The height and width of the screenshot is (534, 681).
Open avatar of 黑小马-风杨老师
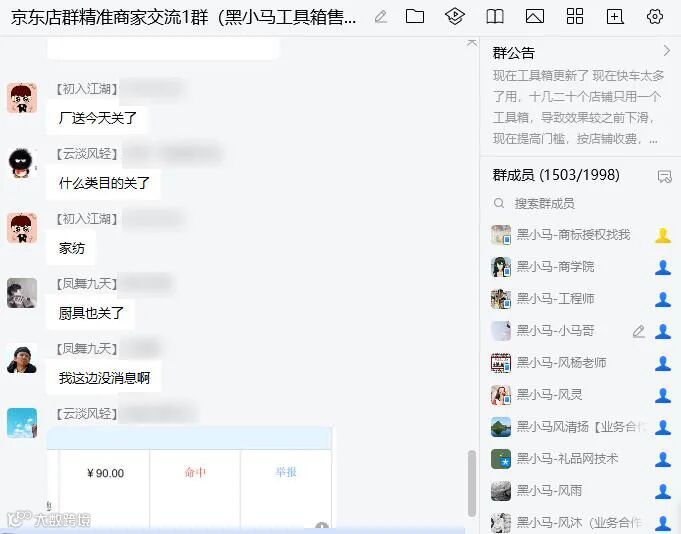click(x=501, y=363)
